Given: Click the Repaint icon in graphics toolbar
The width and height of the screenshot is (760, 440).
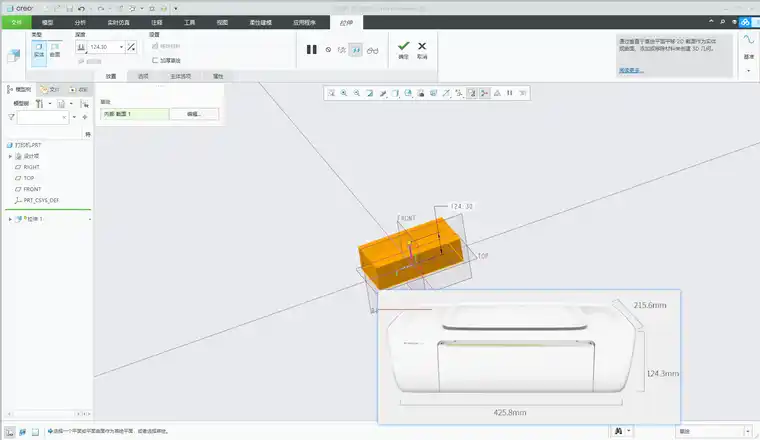Looking at the screenshot, I should pyautogui.click(x=369, y=93).
